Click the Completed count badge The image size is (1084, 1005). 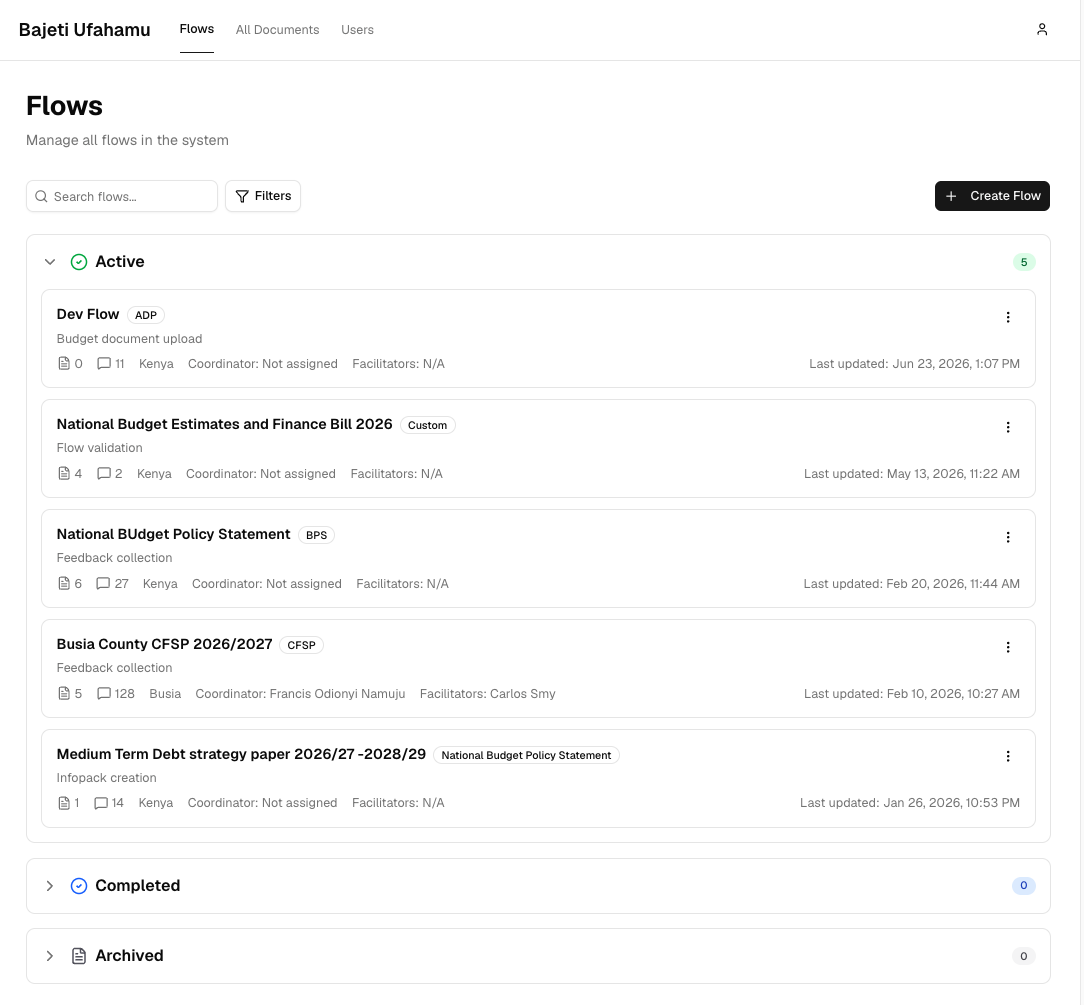[x=1024, y=885]
